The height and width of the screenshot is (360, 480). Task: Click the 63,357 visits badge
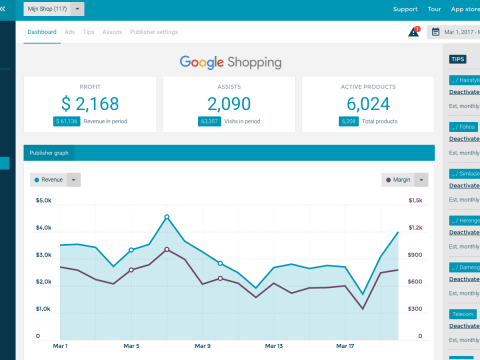click(209, 121)
